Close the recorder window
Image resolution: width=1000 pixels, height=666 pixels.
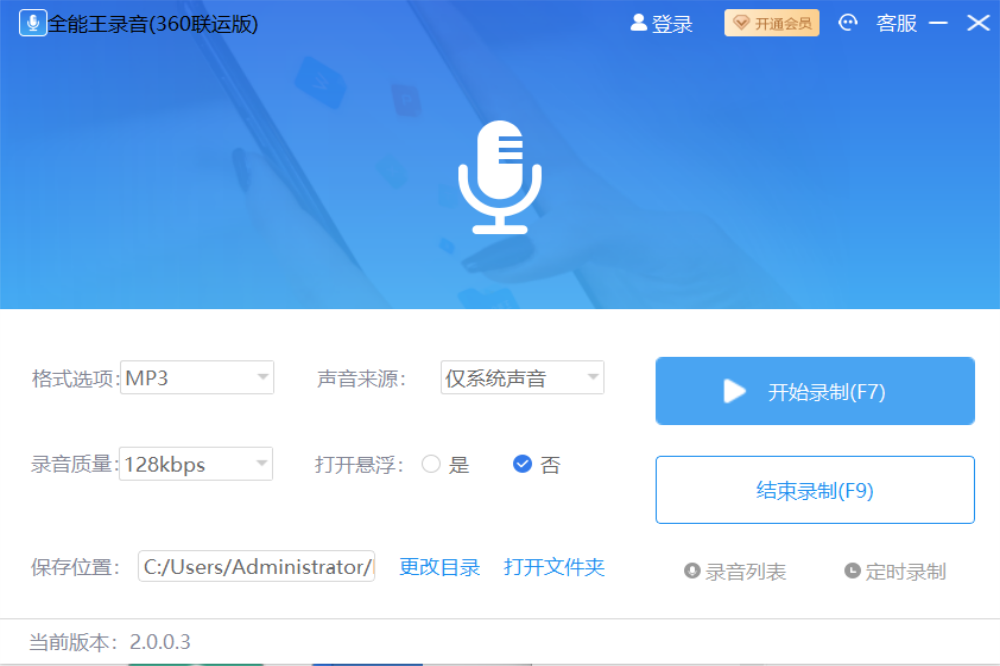[x=978, y=24]
